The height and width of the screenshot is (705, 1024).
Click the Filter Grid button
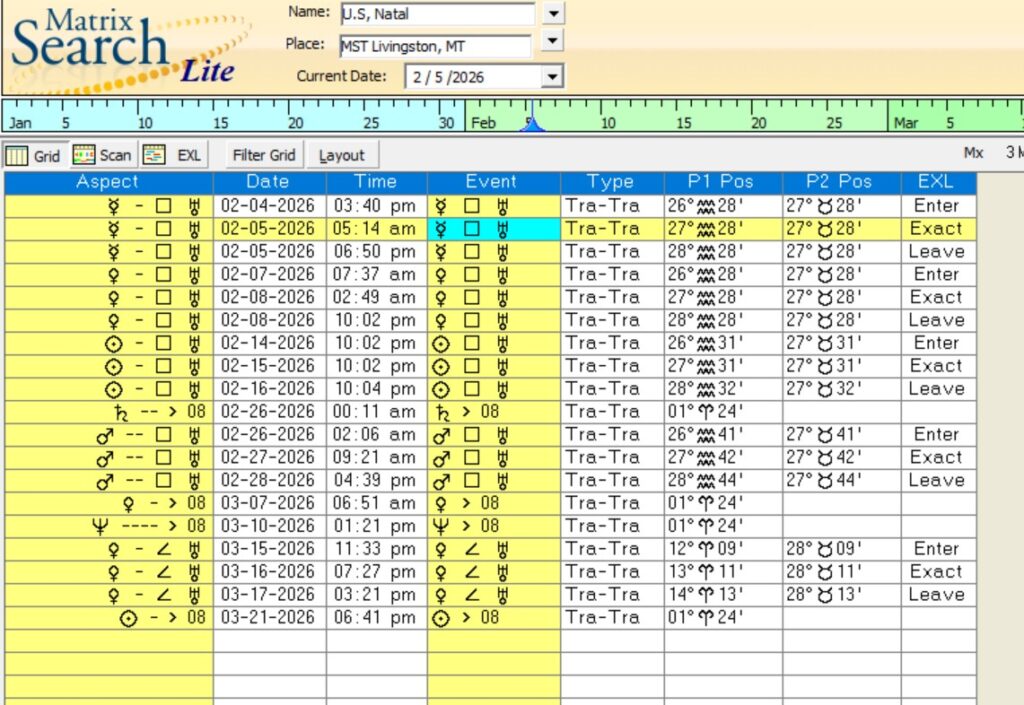(264, 155)
